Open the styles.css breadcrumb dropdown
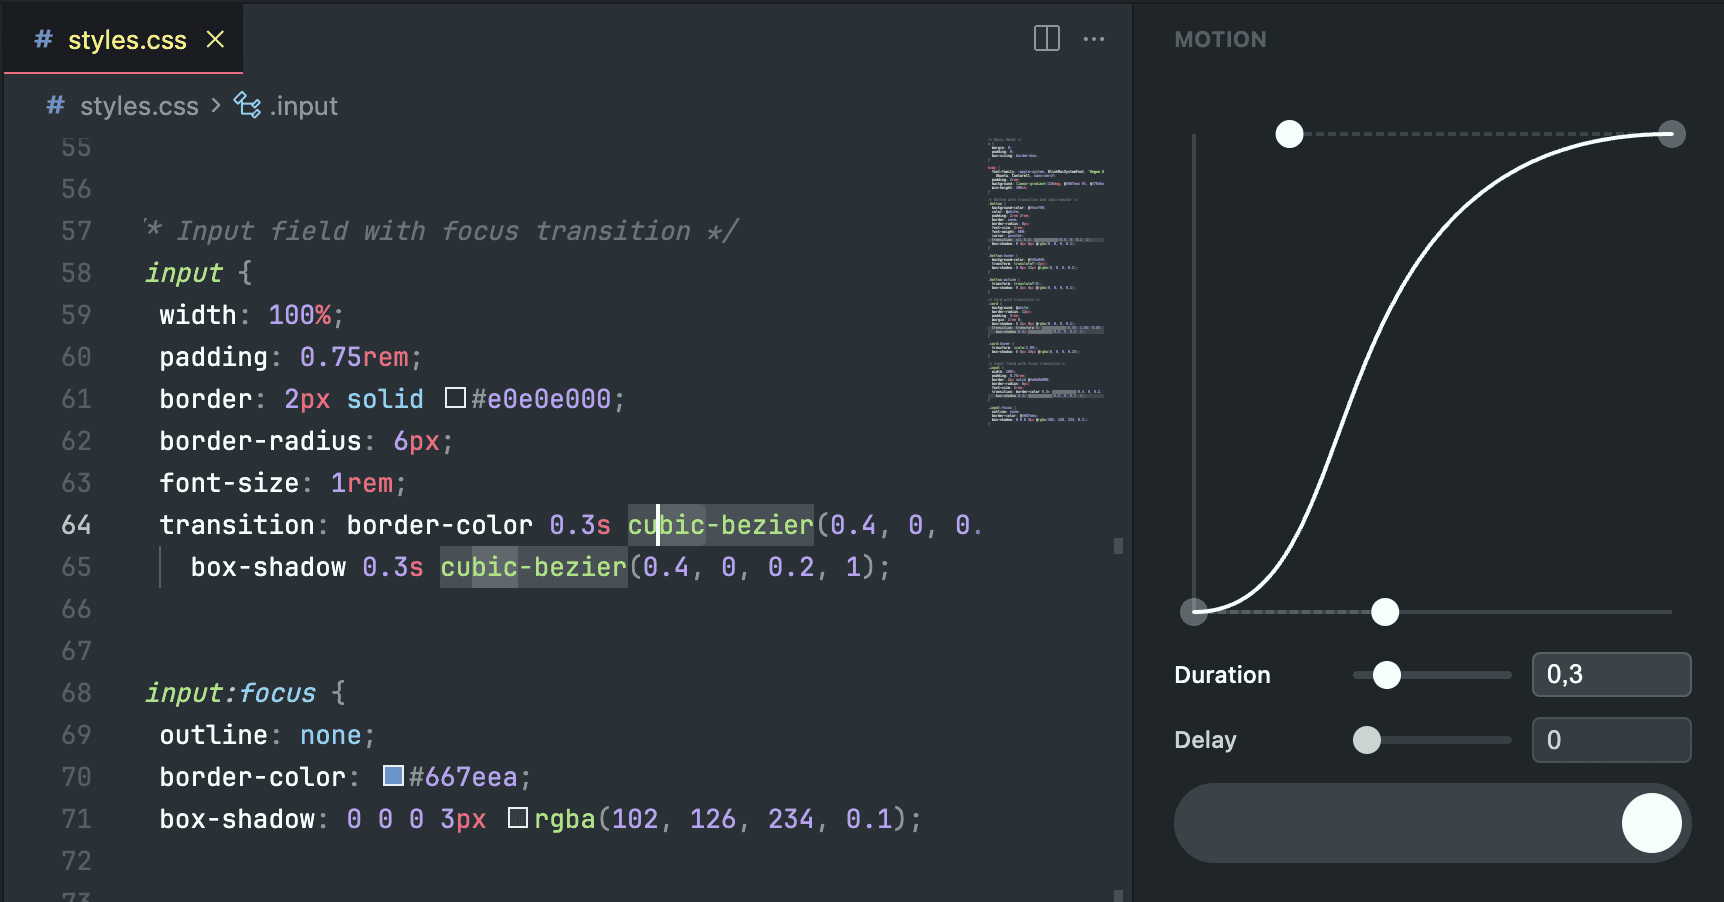This screenshot has height=902, width=1724. point(140,105)
